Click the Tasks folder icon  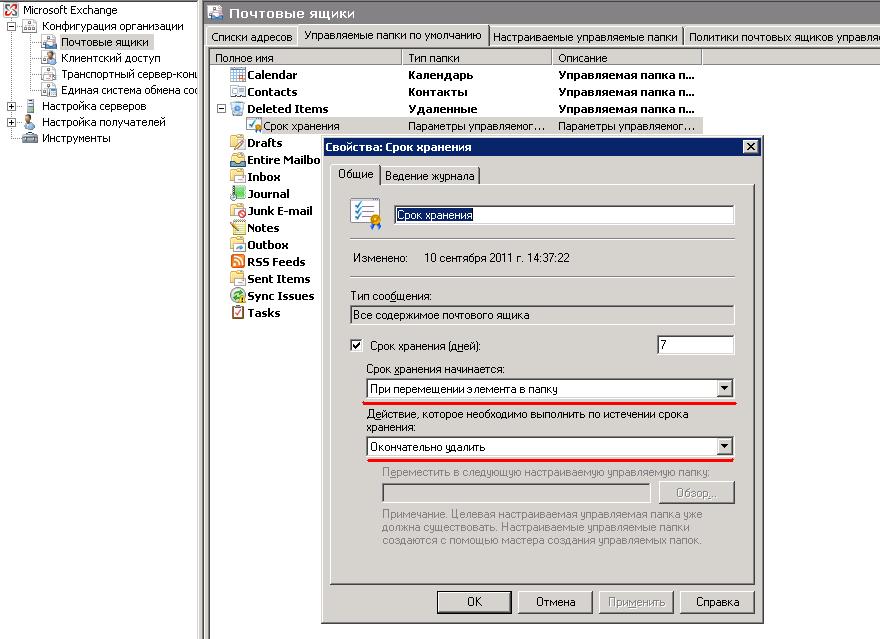pos(238,312)
